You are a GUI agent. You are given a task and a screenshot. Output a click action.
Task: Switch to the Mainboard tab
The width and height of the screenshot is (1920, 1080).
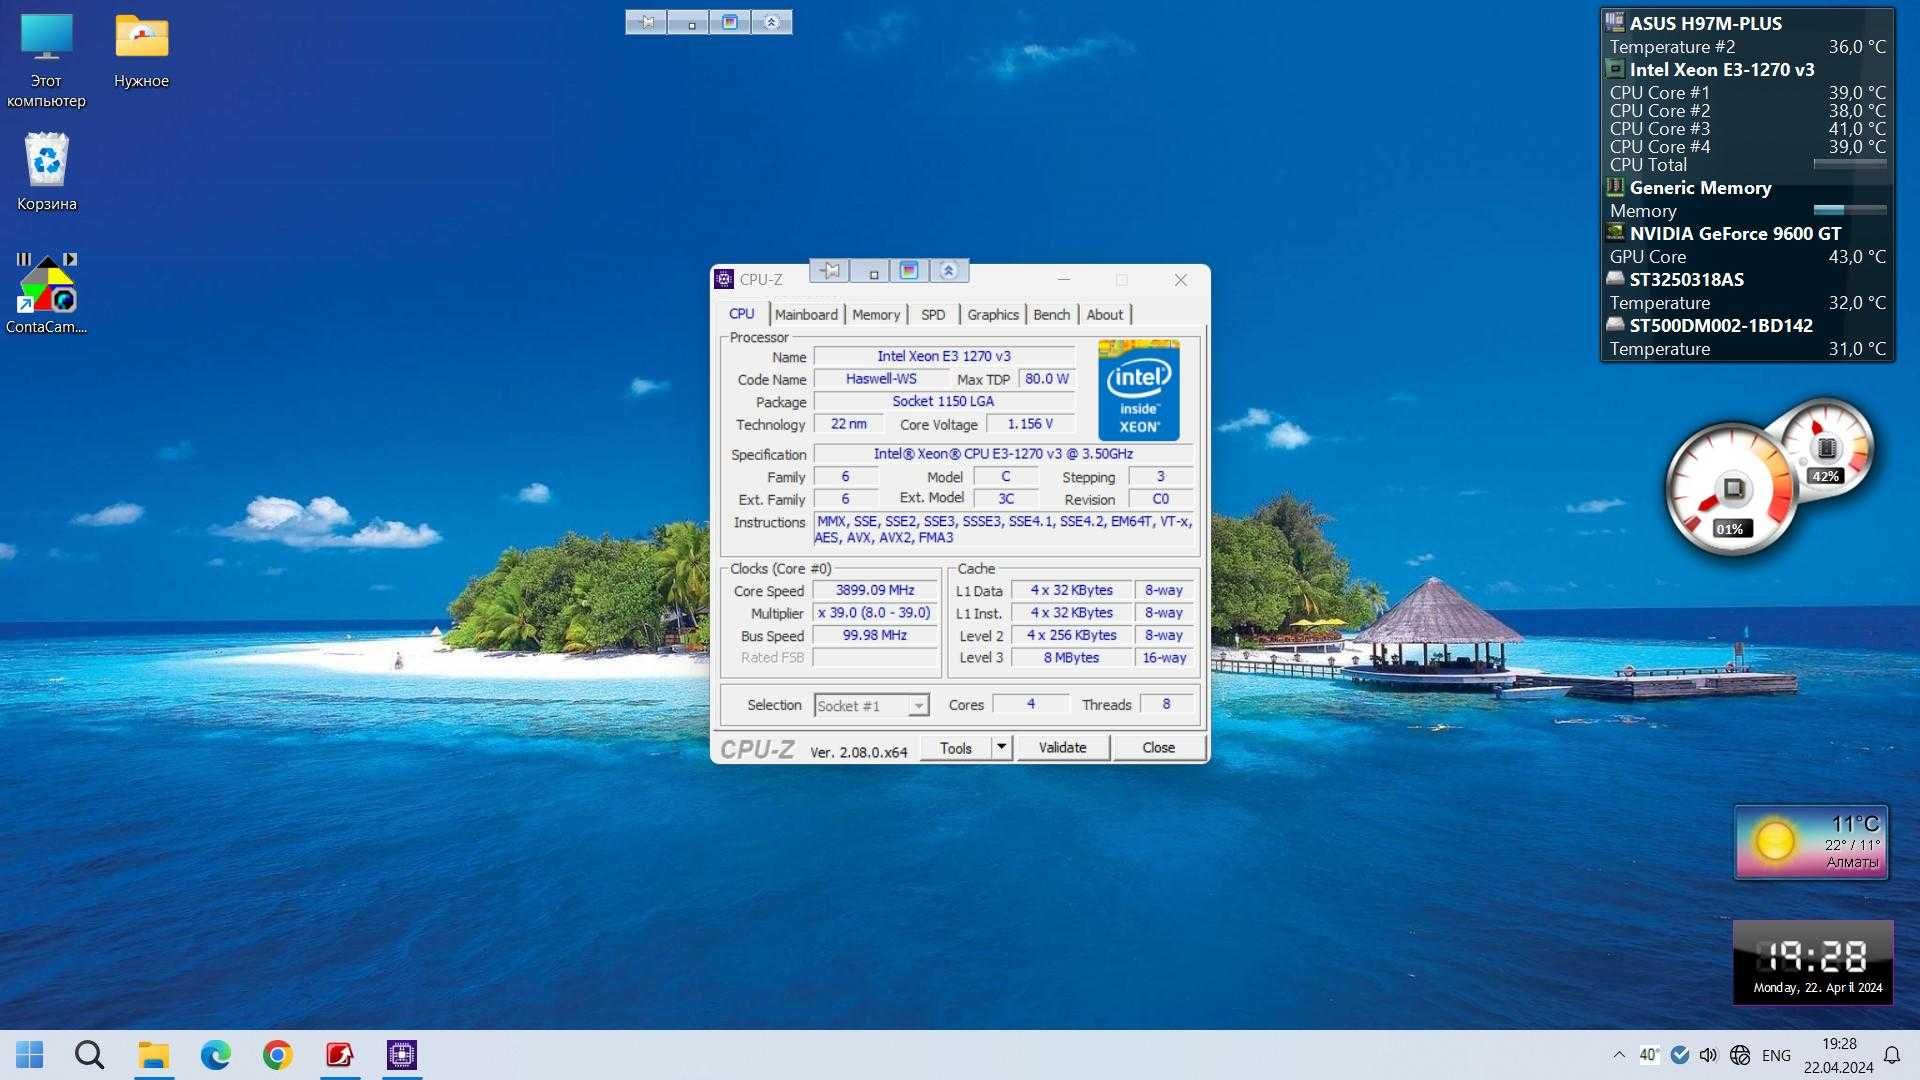coord(806,314)
